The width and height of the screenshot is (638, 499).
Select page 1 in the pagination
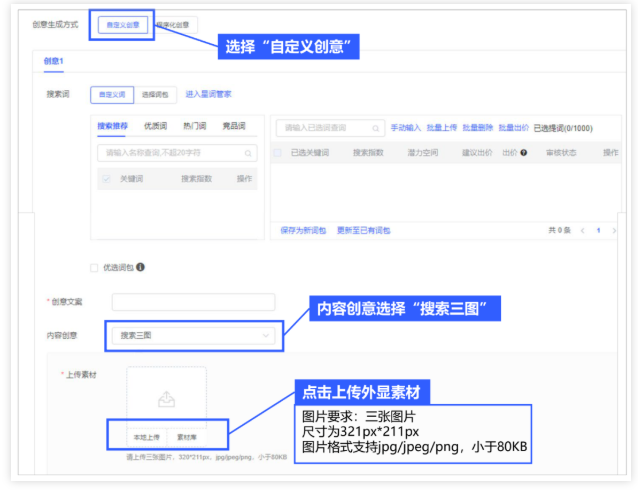(599, 231)
